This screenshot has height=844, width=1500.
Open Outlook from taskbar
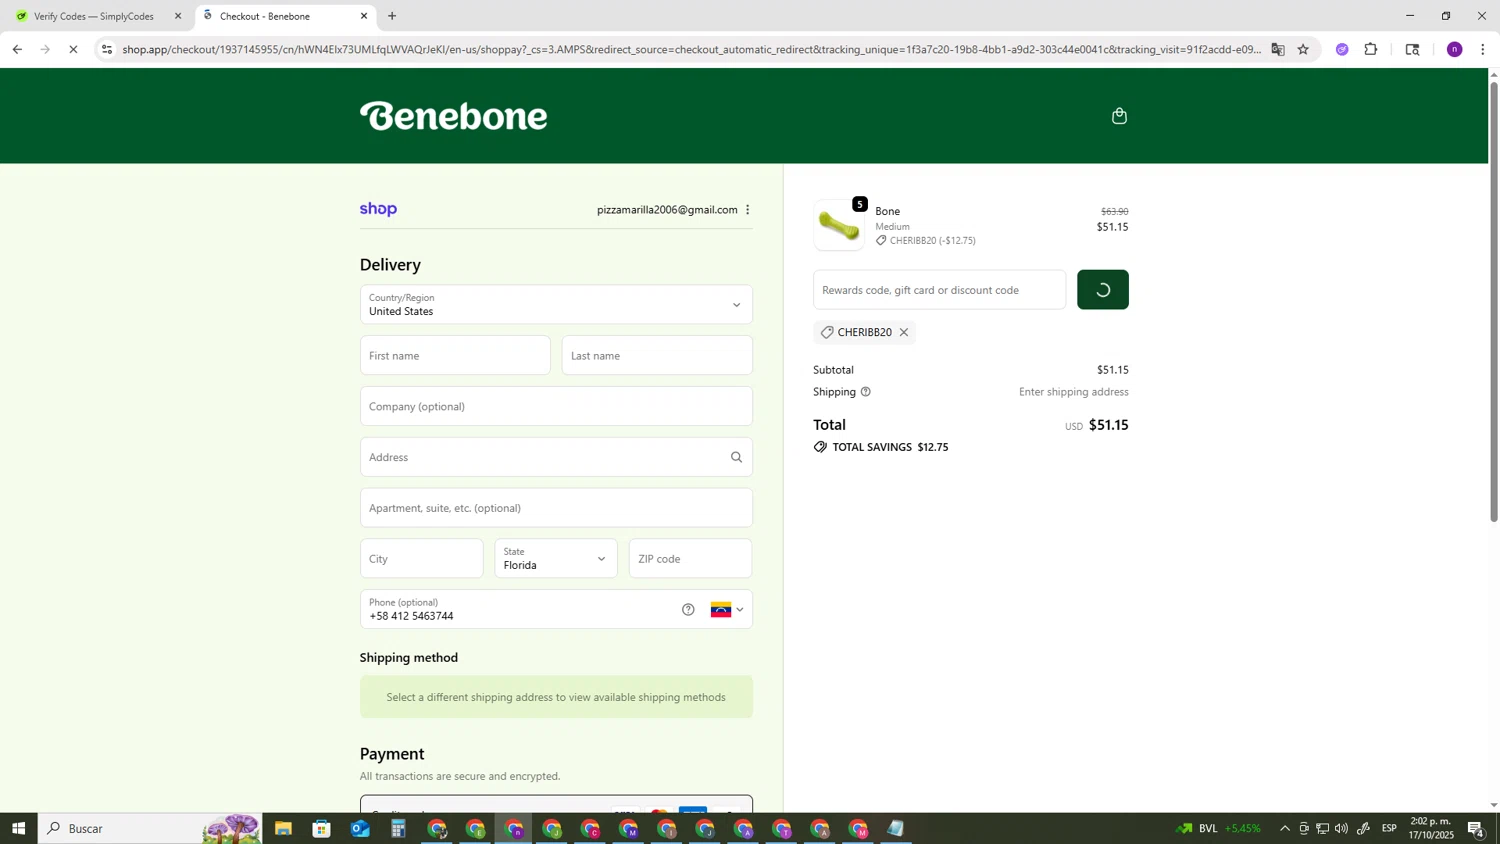point(360,829)
